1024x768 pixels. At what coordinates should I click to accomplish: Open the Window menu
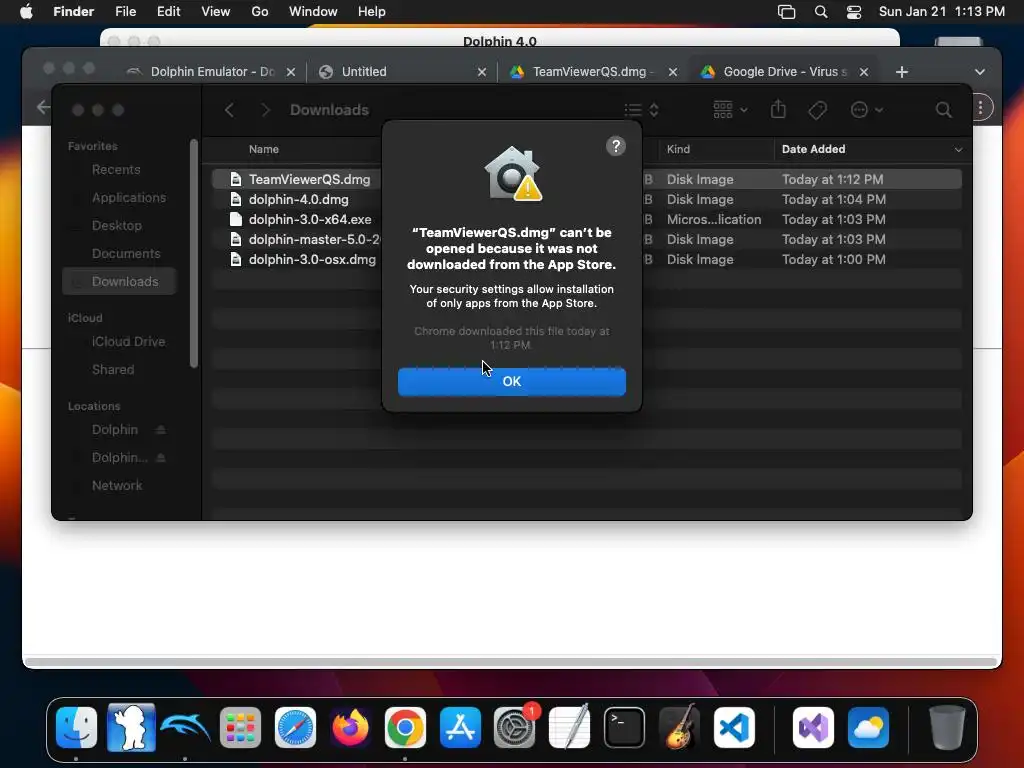pos(313,12)
